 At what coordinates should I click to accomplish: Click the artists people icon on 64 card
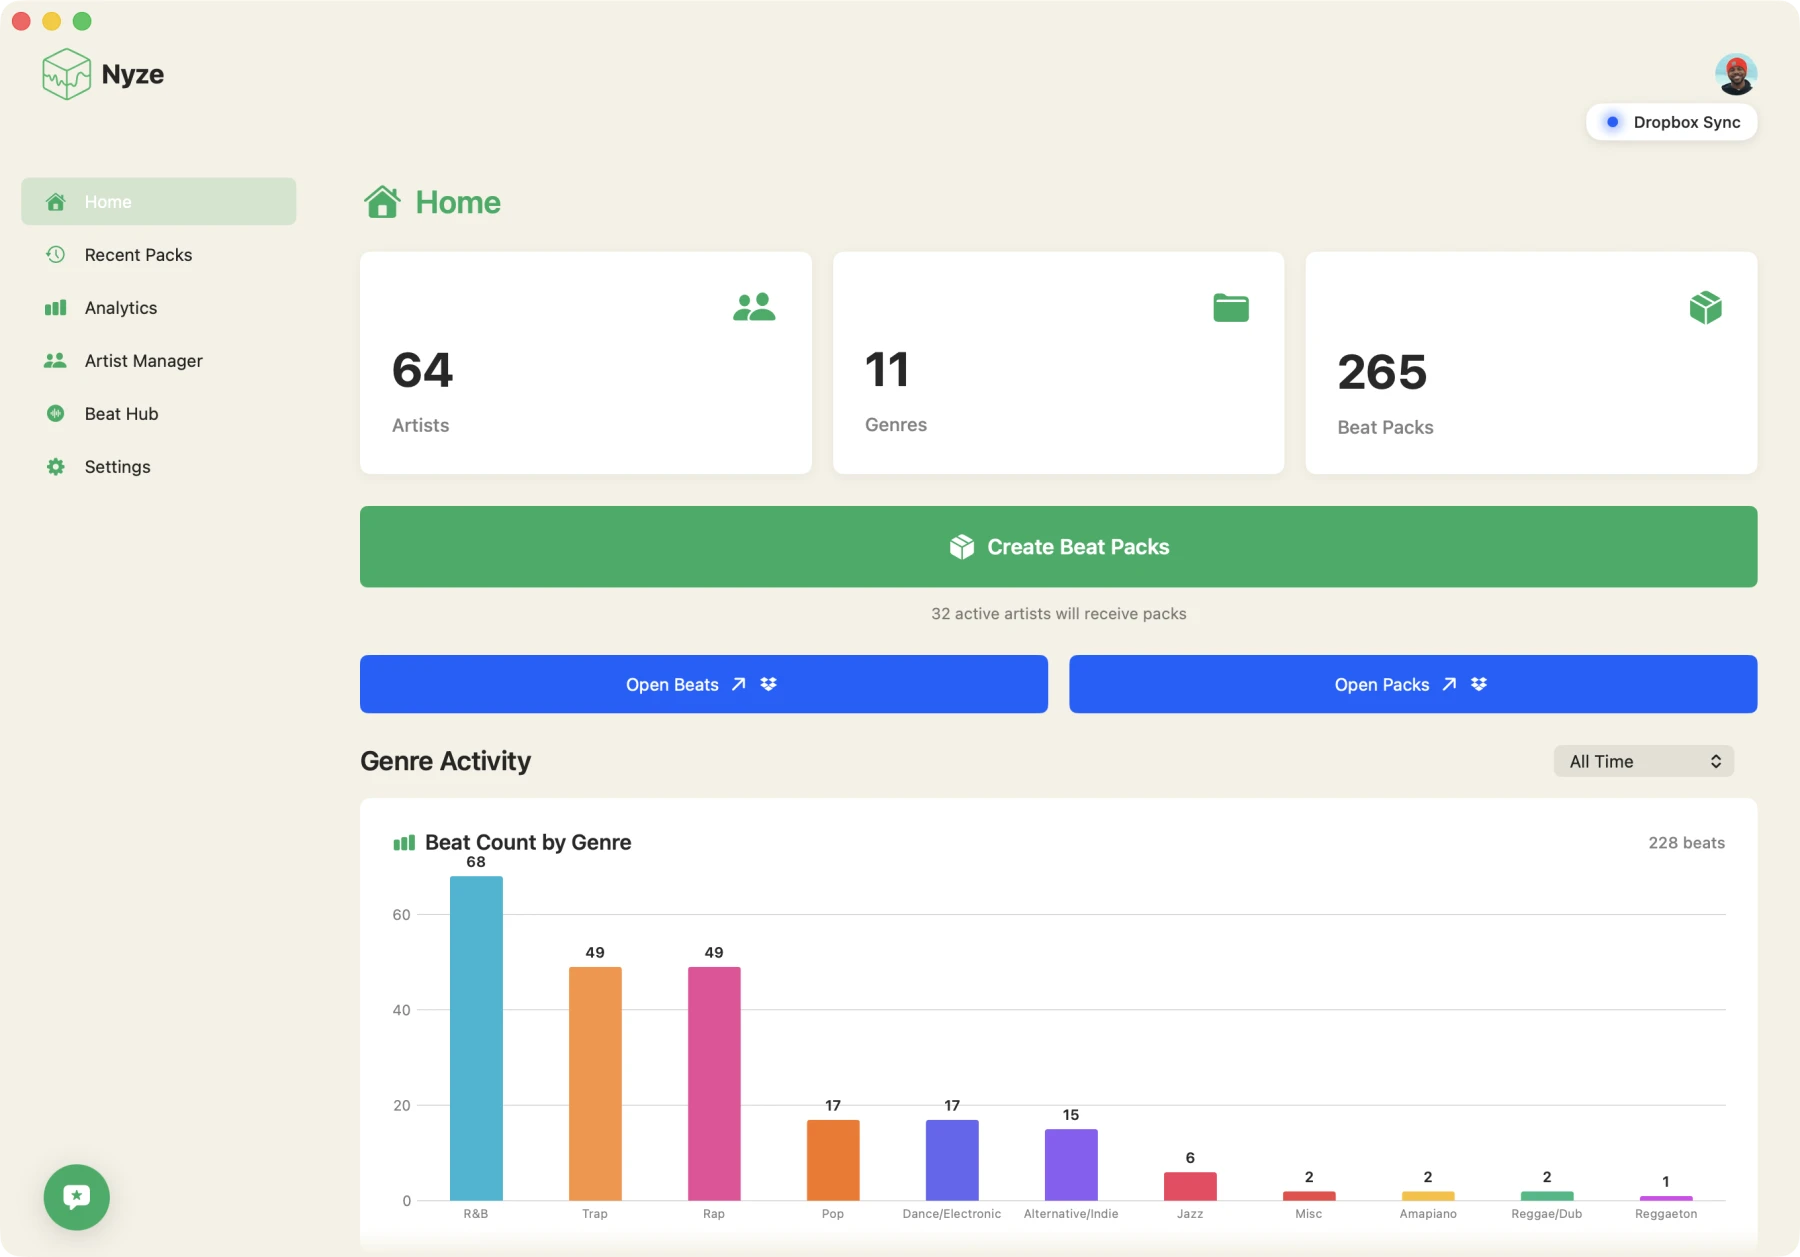tap(754, 307)
